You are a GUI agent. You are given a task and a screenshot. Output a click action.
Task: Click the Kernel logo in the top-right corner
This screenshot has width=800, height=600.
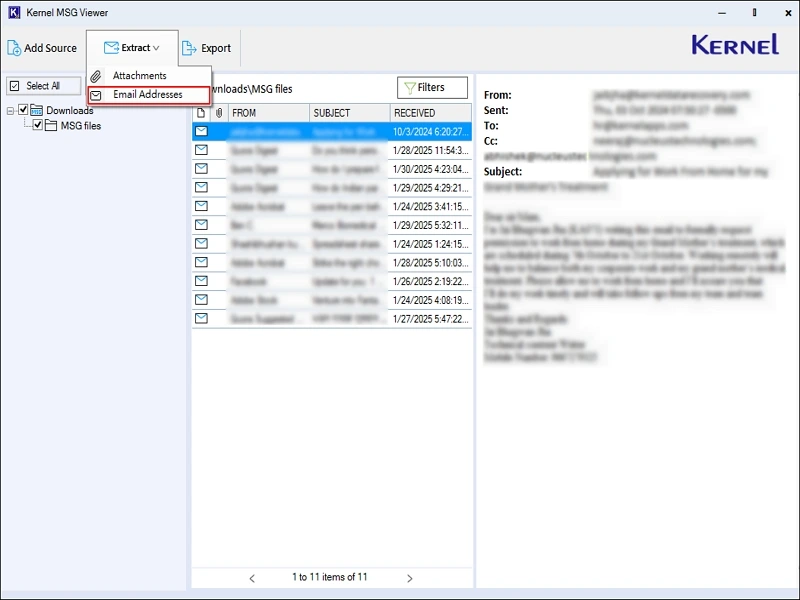point(733,44)
